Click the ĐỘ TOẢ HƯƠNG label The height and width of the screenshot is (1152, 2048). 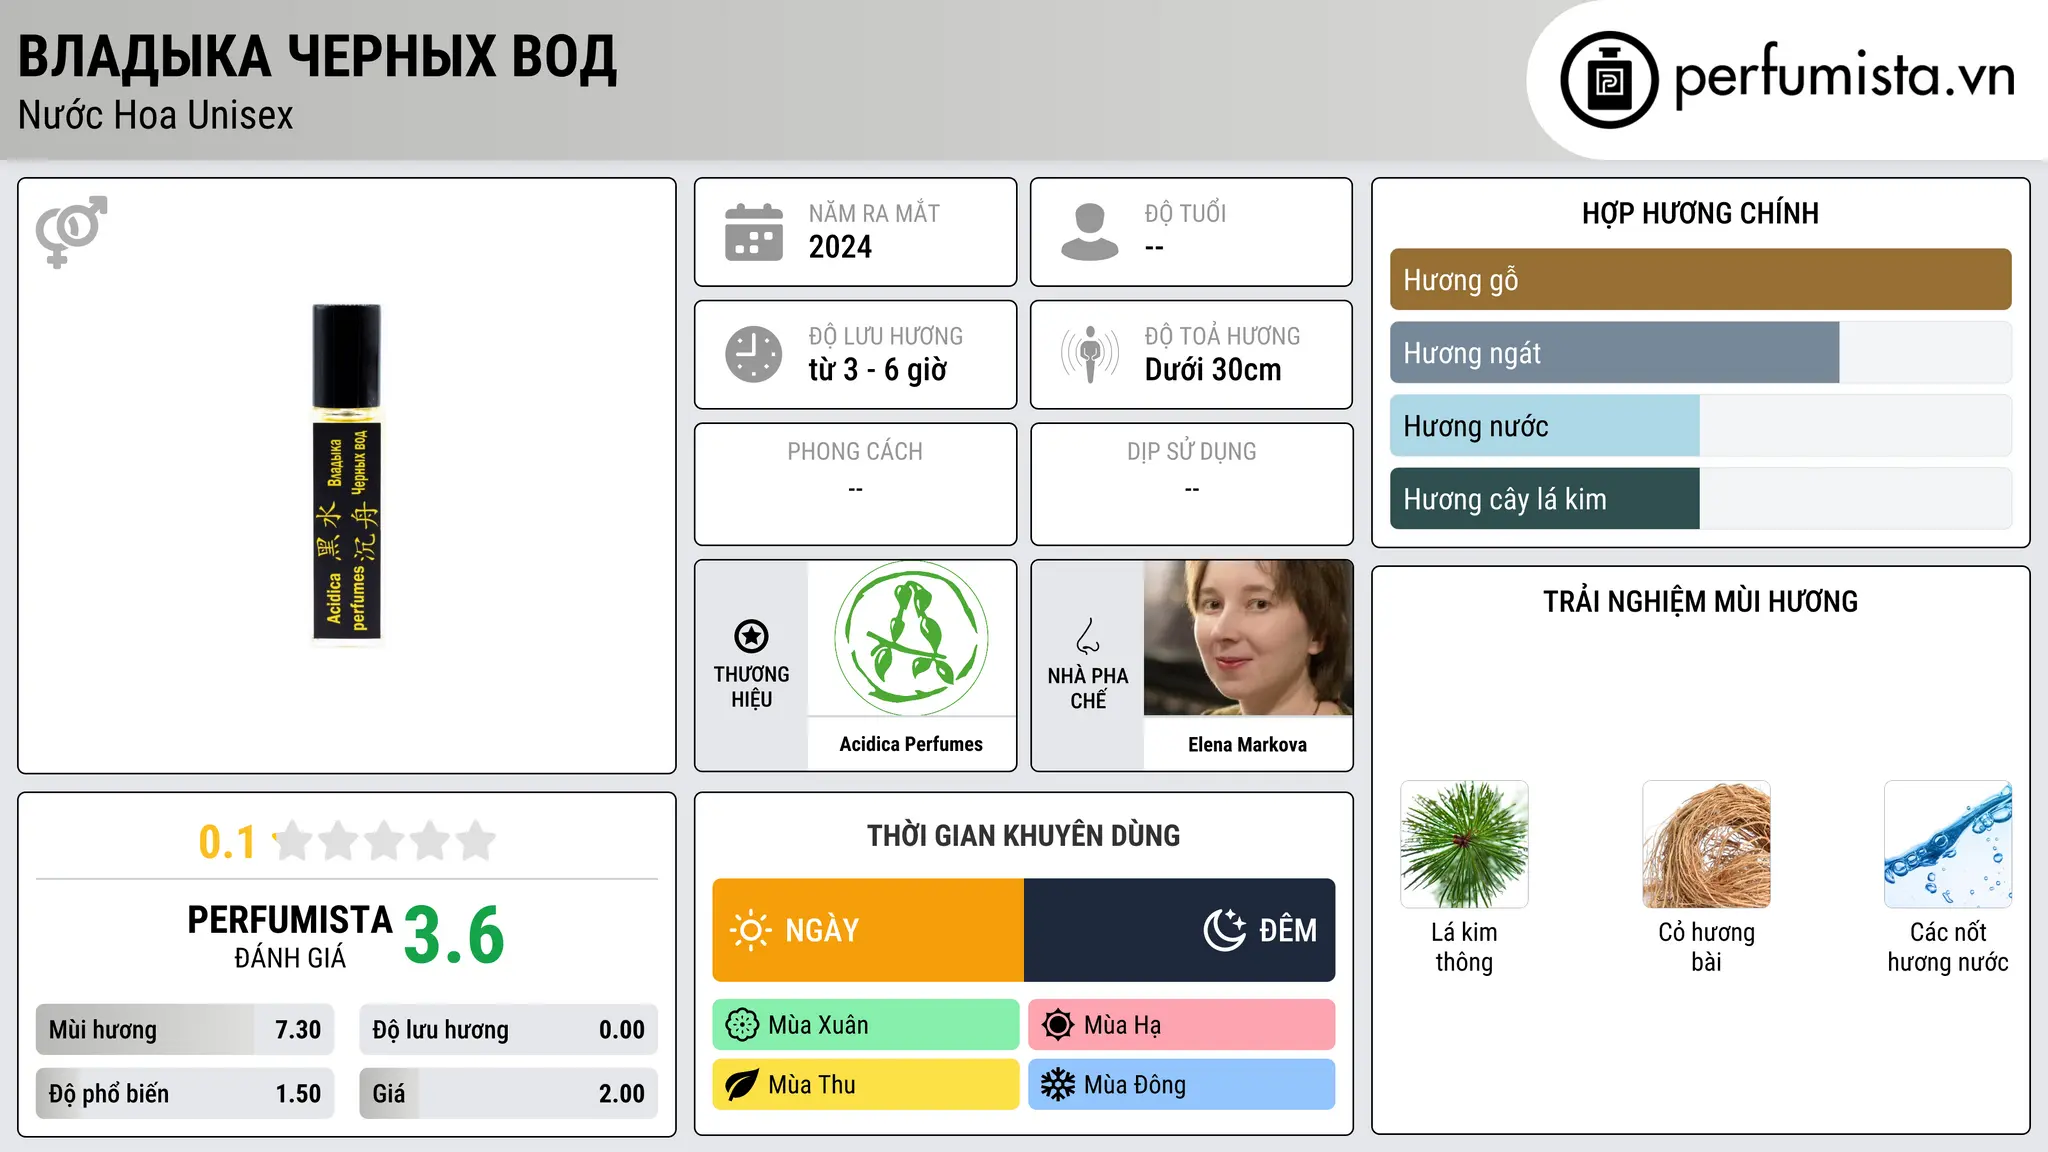[x=1222, y=336]
